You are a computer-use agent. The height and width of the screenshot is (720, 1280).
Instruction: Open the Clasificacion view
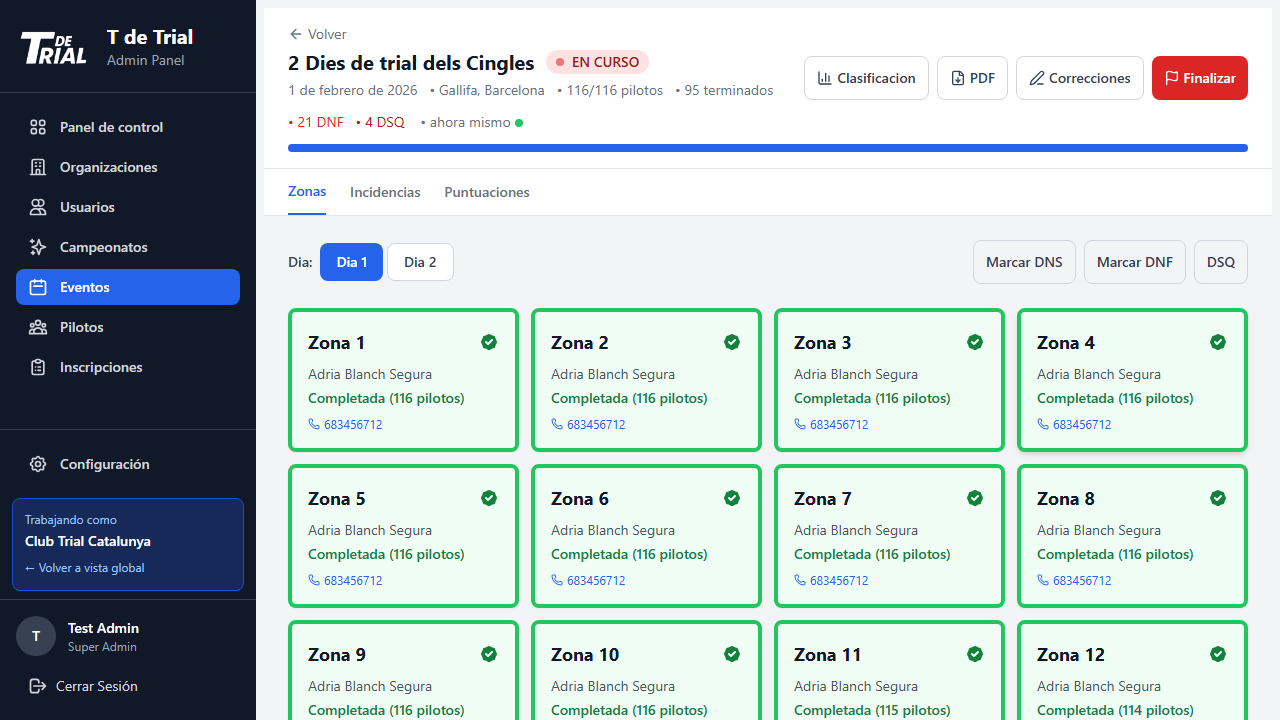click(x=866, y=78)
